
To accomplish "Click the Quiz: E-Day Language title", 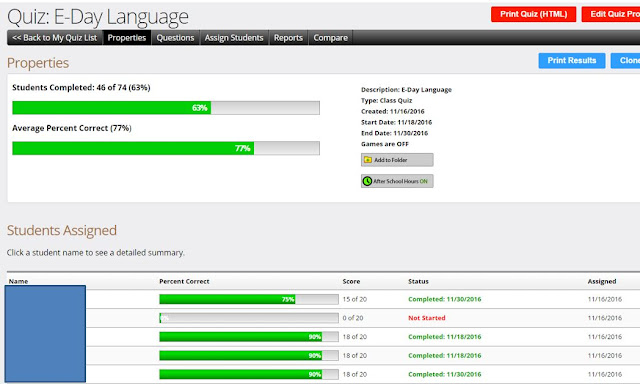I will coord(98,17).
